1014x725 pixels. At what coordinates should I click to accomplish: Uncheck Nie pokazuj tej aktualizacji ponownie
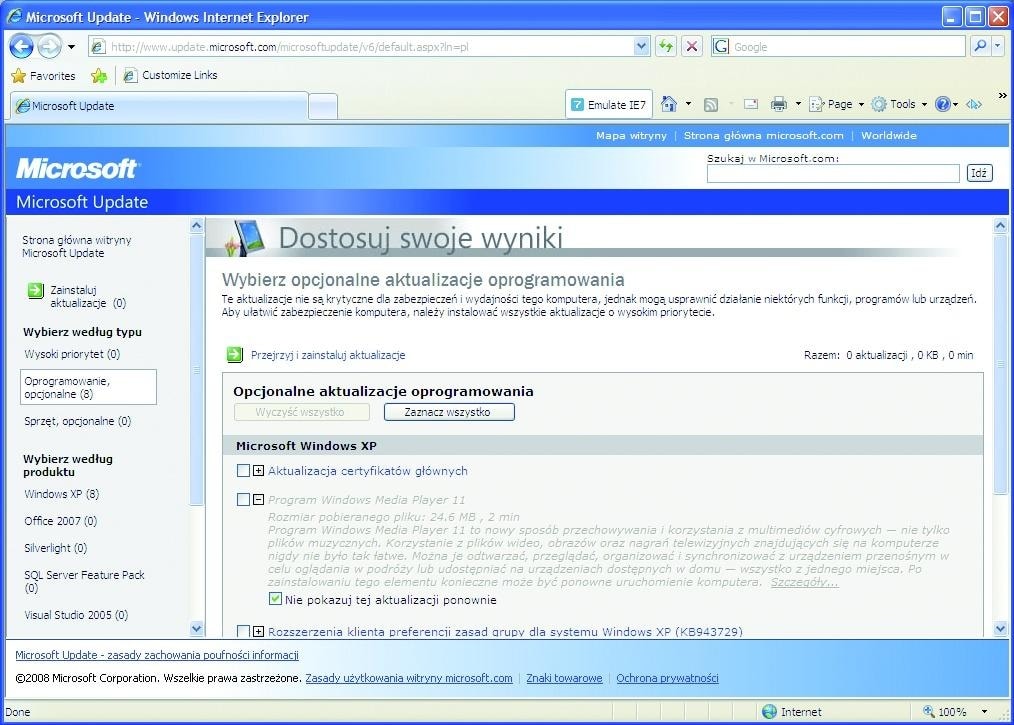point(274,599)
